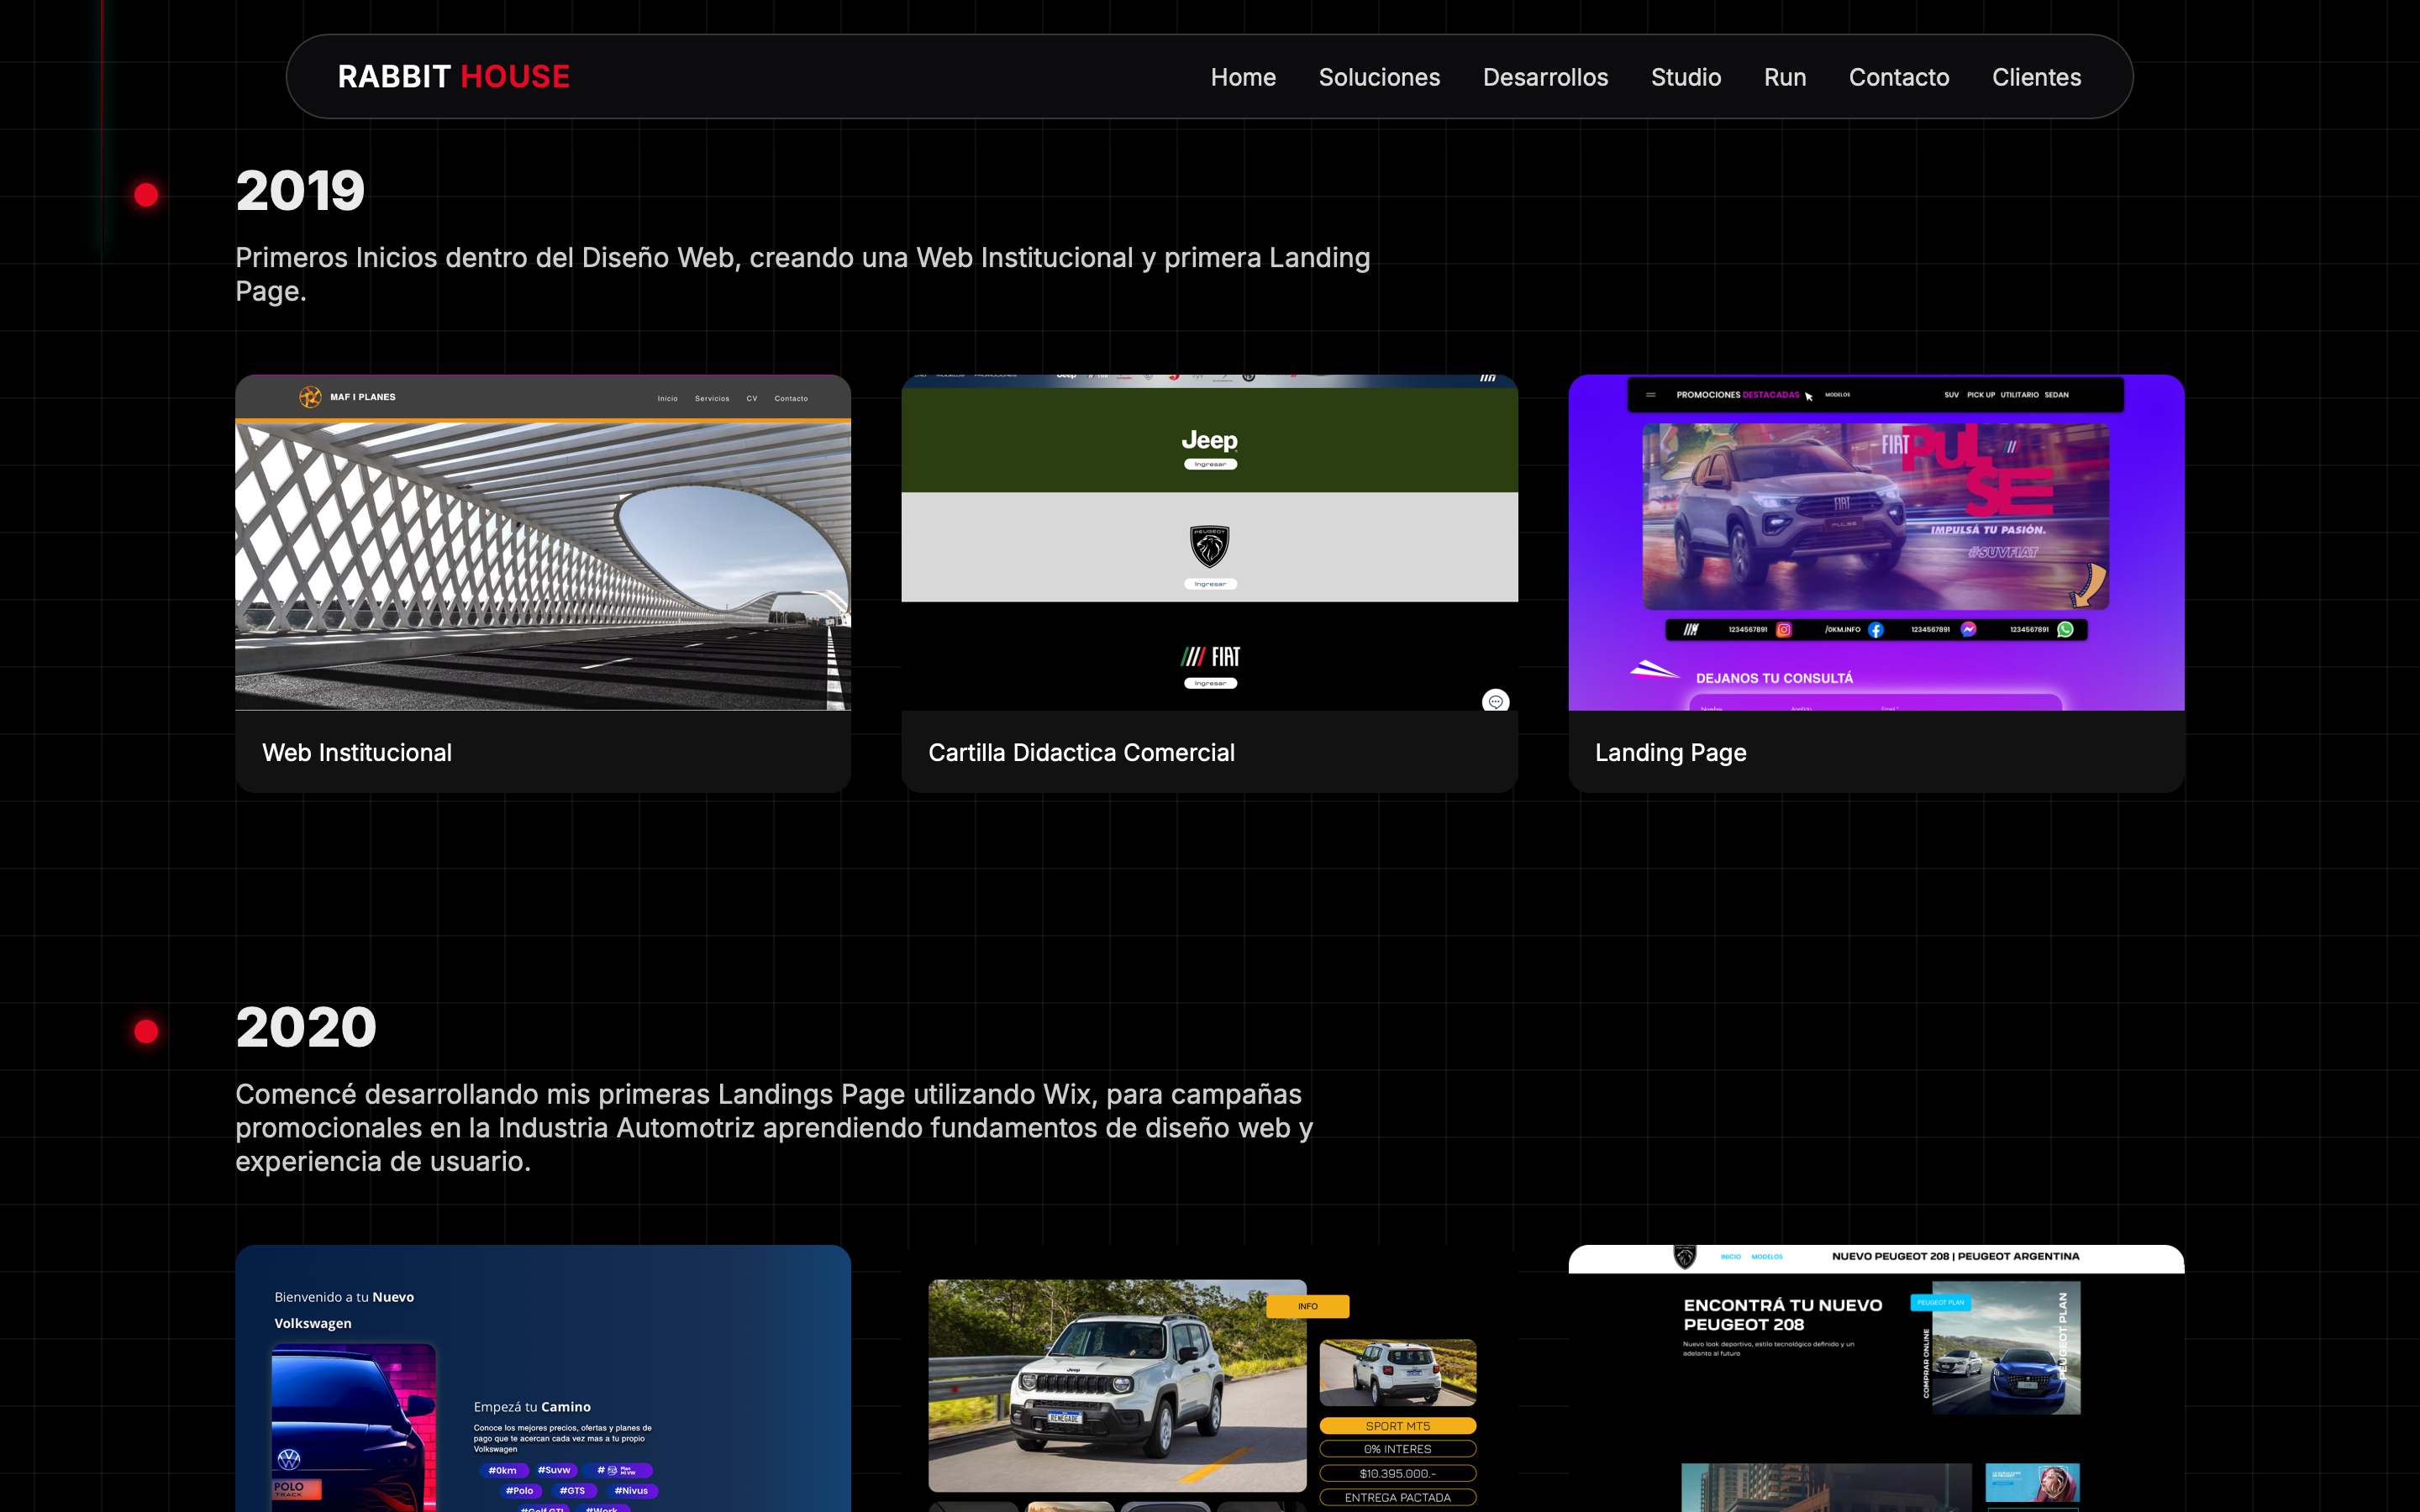Click the SPORT MT5 yellow pill
2420x1512 pixels.
[x=1397, y=1426]
